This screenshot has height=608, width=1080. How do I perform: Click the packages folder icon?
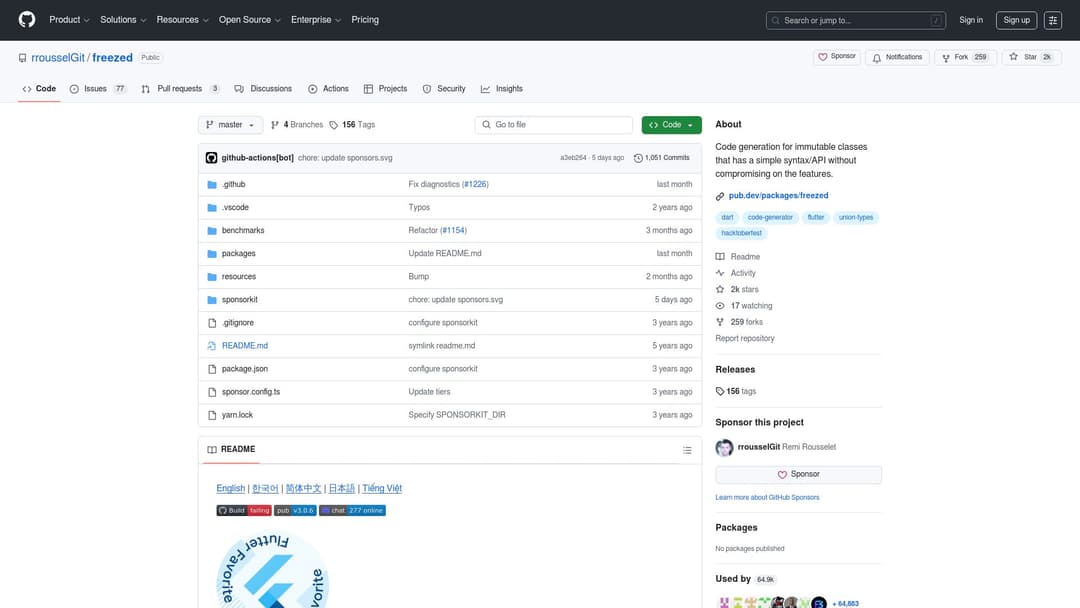click(212, 253)
